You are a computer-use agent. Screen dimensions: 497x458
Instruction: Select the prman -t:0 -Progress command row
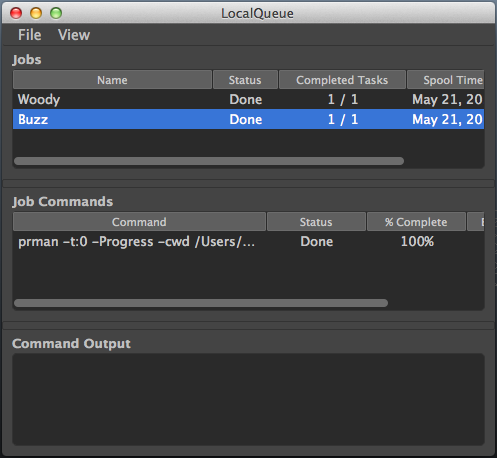tap(248, 241)
